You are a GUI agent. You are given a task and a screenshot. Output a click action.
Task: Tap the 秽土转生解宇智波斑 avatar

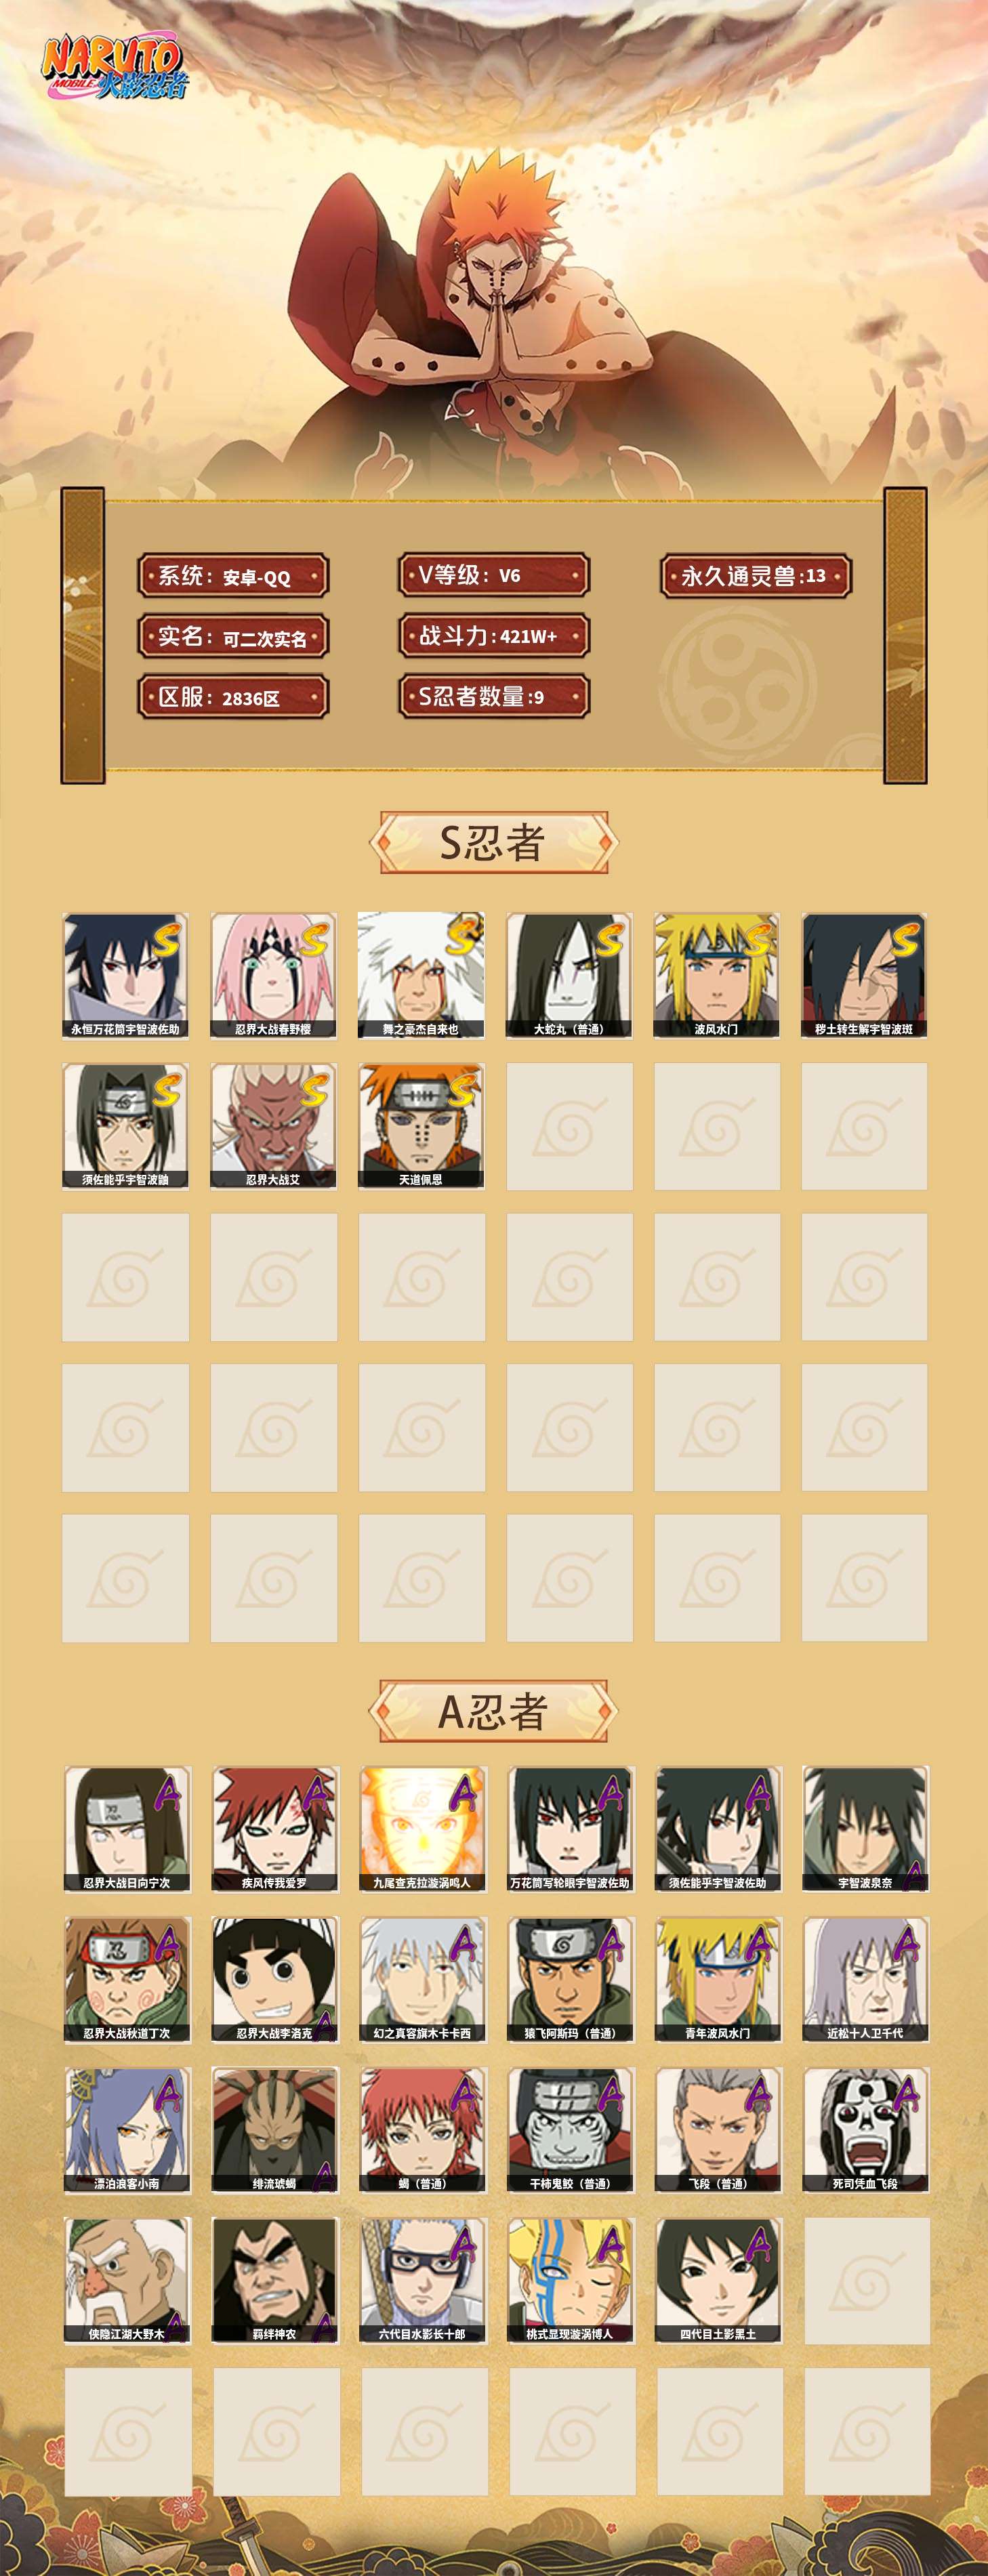coord(865,975)
